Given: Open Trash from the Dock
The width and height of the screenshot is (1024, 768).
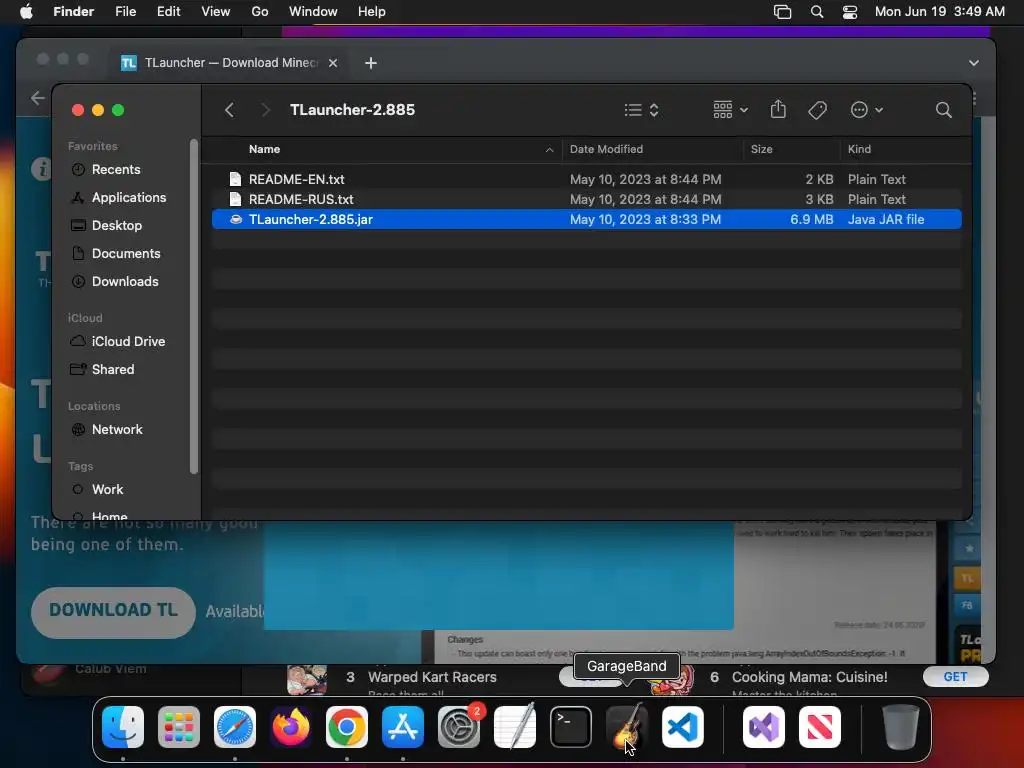Looking at the screenshot, I should tap(900, 726).
